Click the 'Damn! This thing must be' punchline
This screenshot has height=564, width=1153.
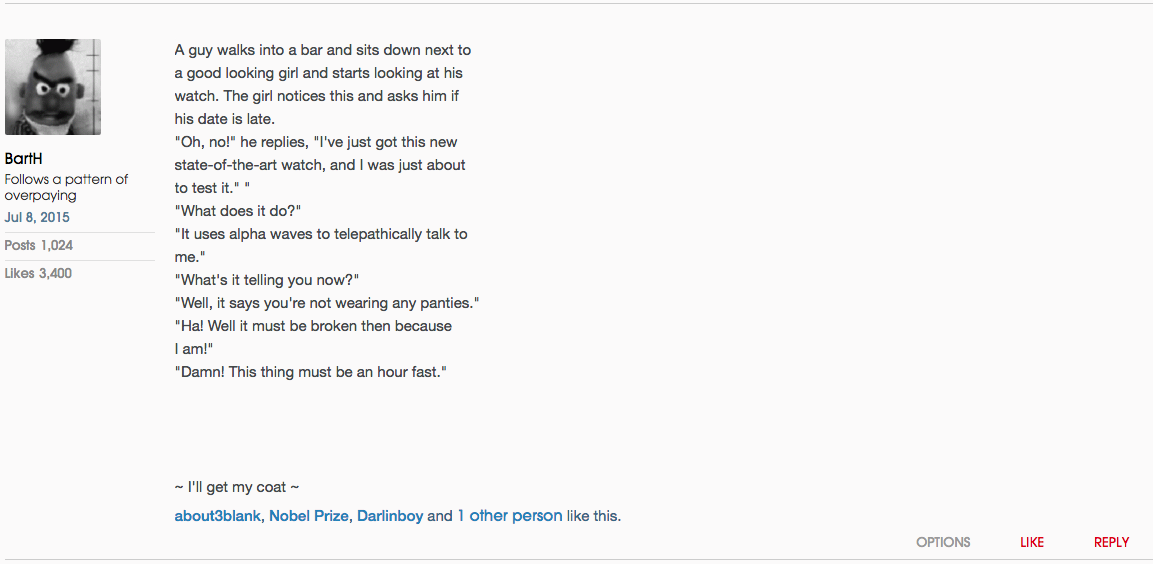pyautogui.click(x=310, y=372)
